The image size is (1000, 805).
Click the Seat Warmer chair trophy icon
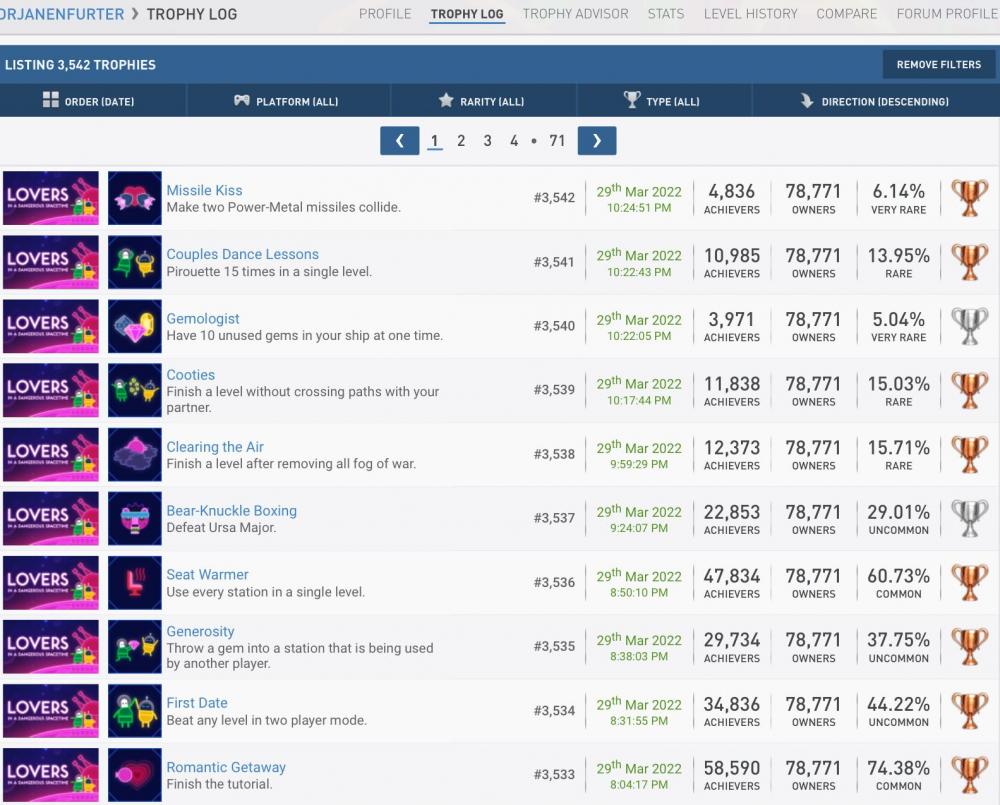click(x=134, y=582)
